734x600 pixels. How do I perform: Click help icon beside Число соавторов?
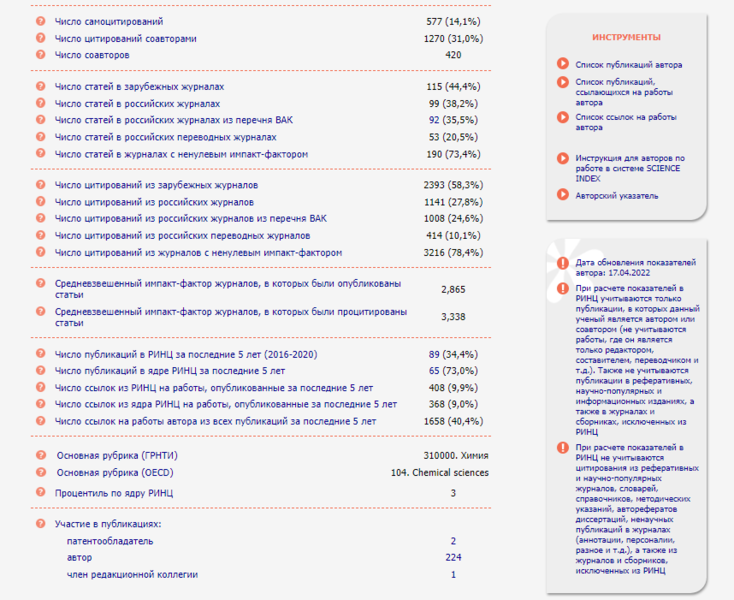[x=40, y=55]
